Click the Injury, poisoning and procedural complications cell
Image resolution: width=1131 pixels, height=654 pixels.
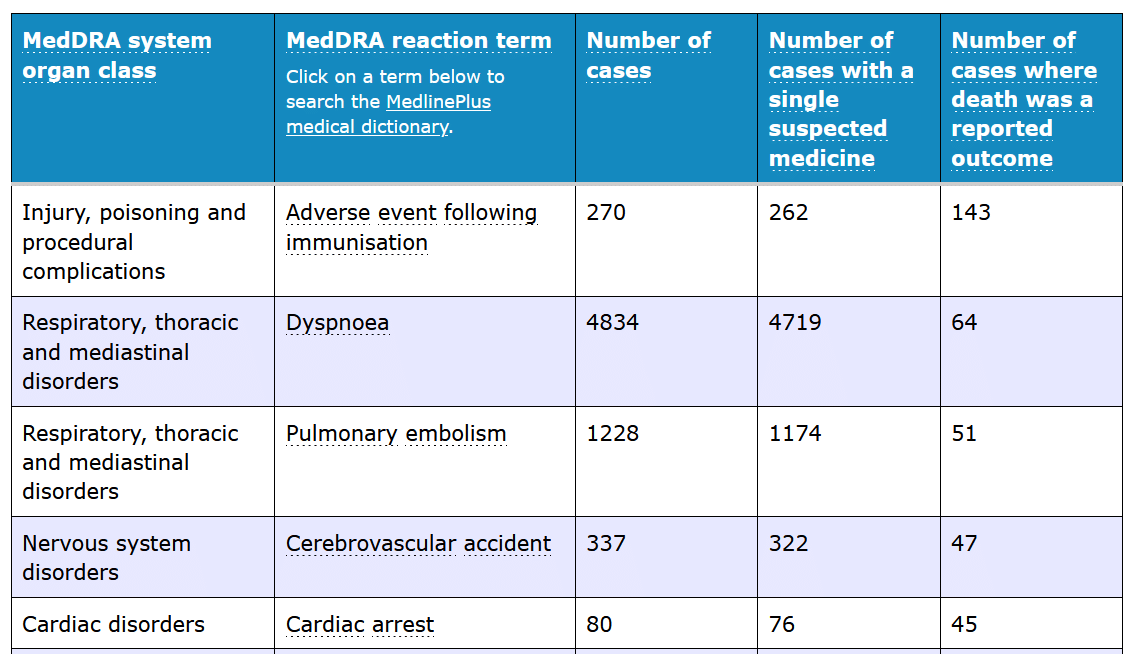[x=133, y=241]
